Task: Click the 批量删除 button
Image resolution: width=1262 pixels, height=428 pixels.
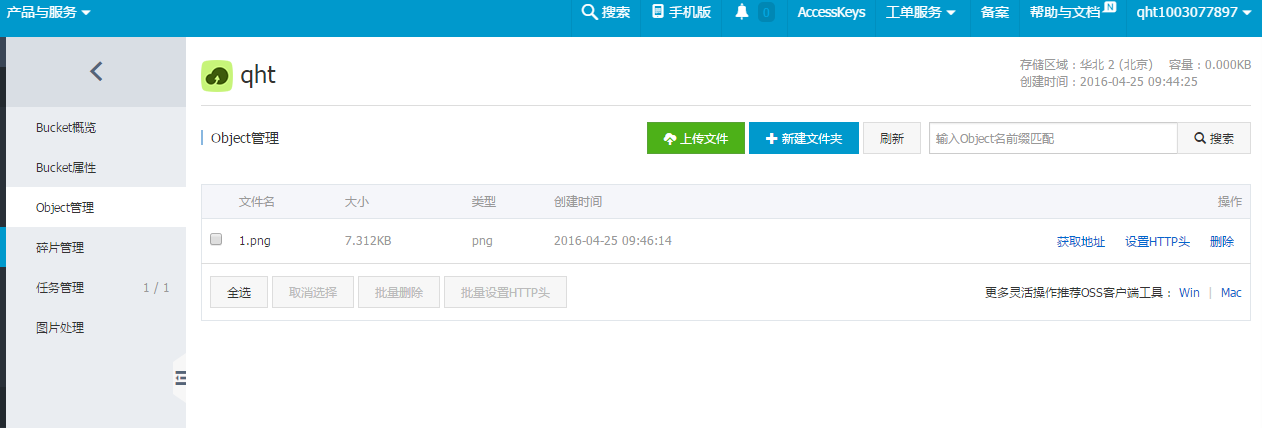Action: pyautogui.click(x=399, y=293)
